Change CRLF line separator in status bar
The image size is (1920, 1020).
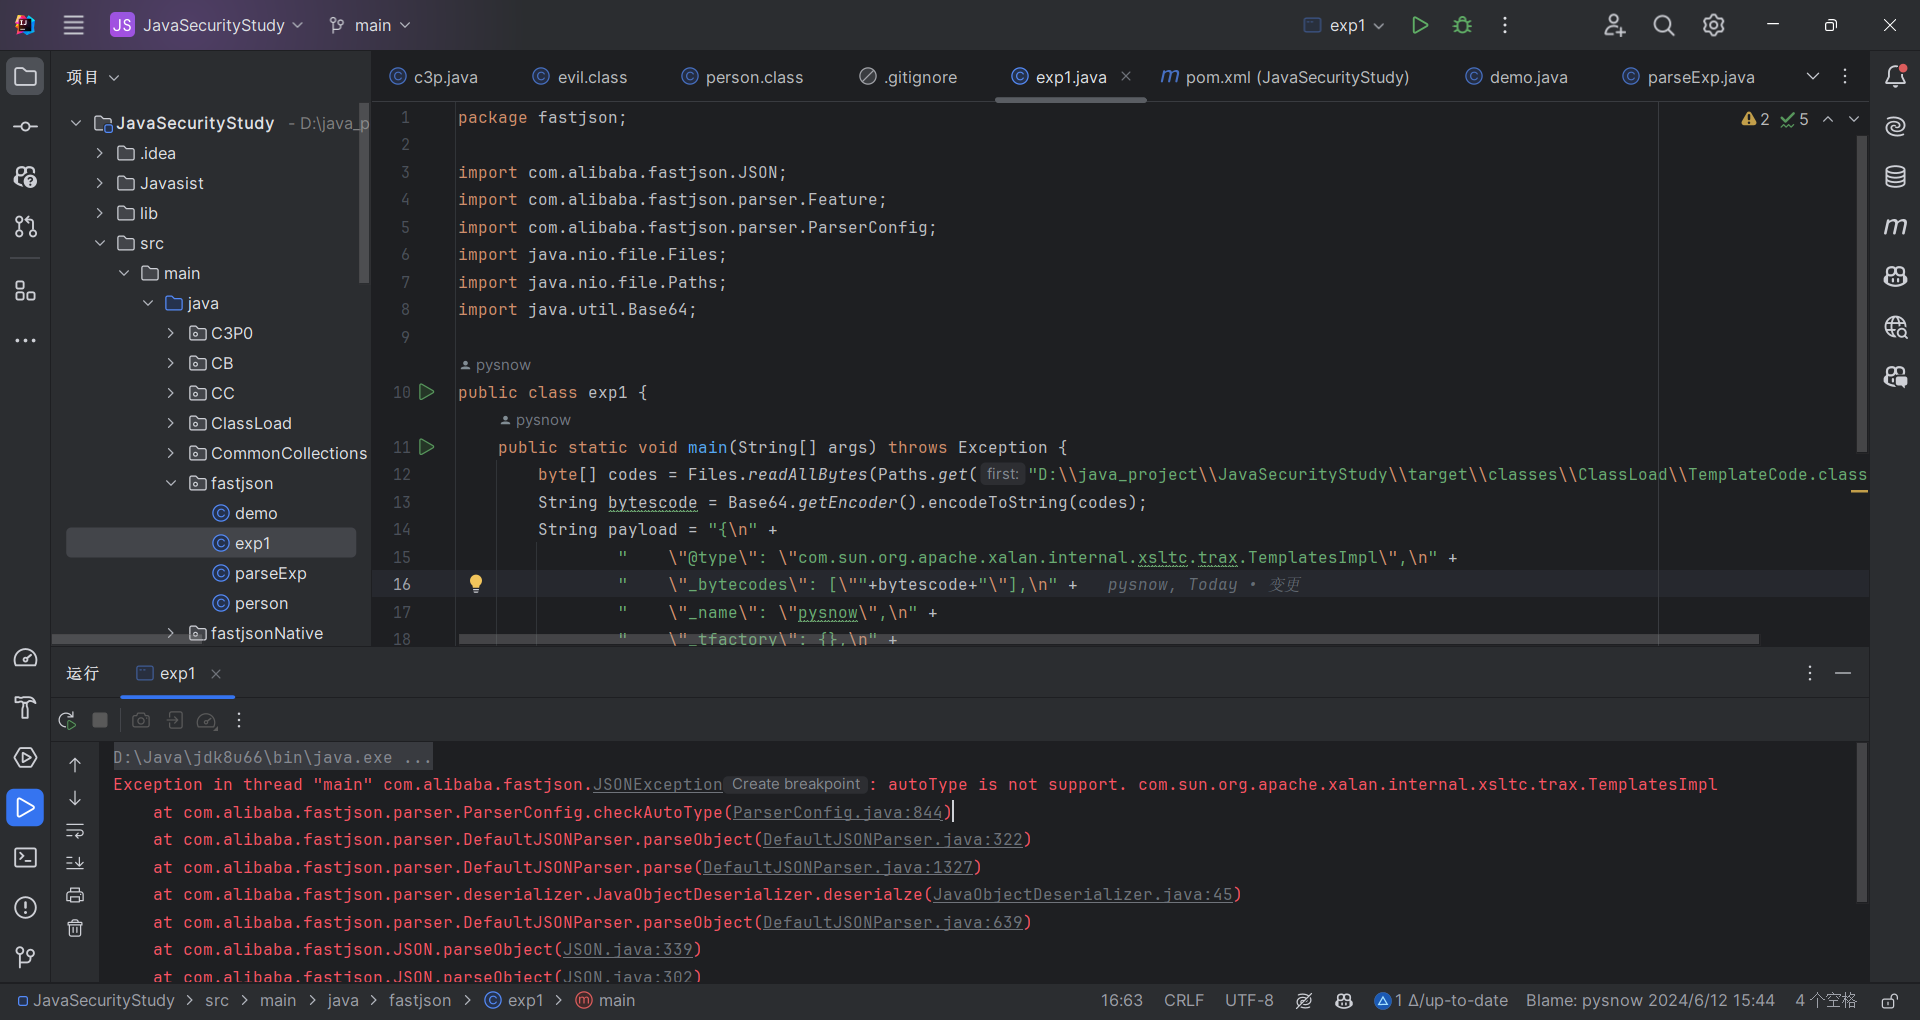click(1184, 1001)
